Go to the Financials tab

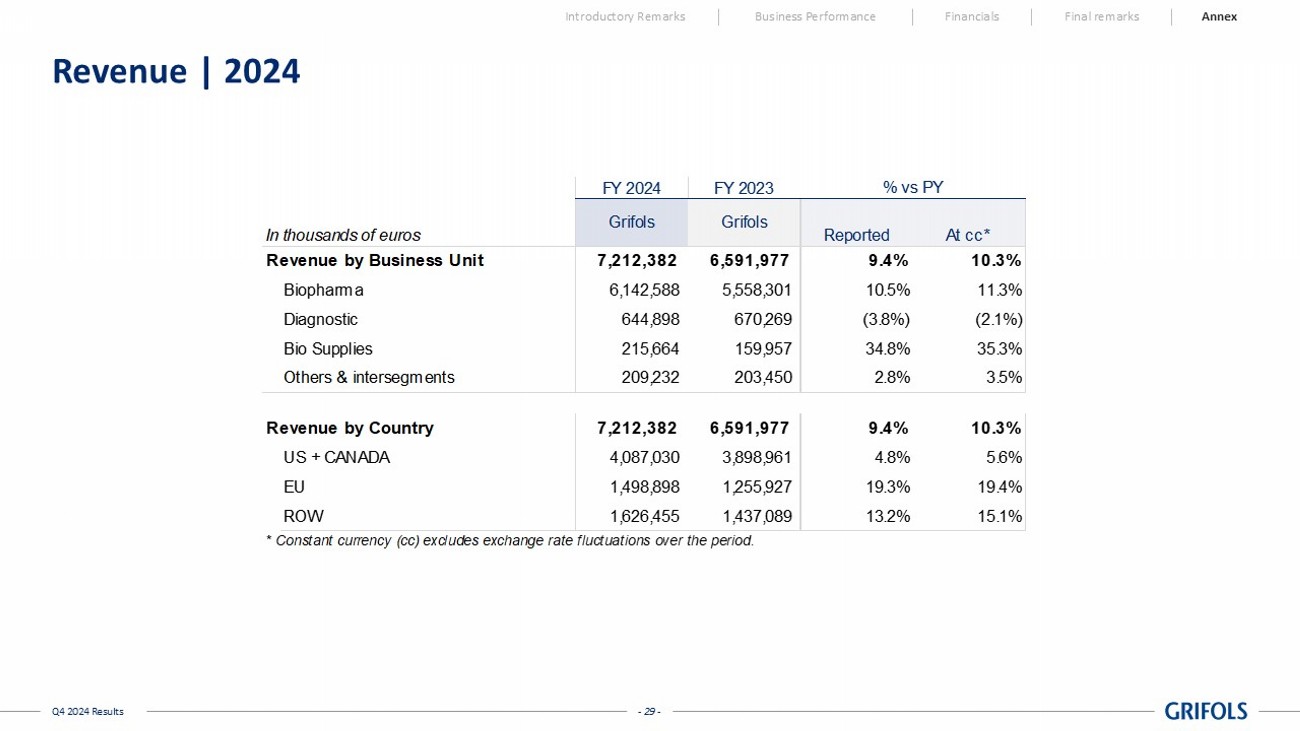(971, 17)
